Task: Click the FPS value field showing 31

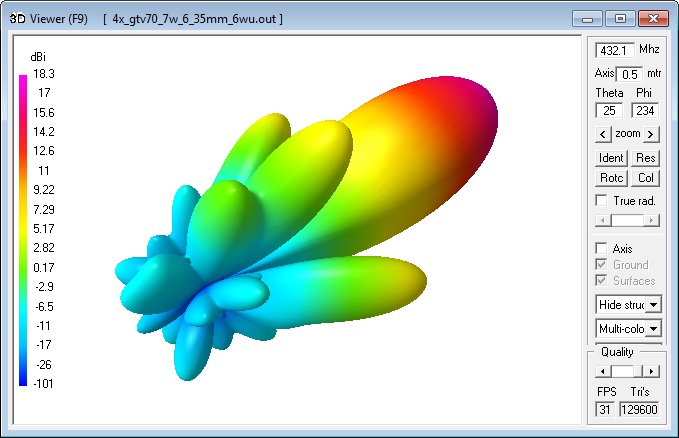Action: [x=605, y=409]
